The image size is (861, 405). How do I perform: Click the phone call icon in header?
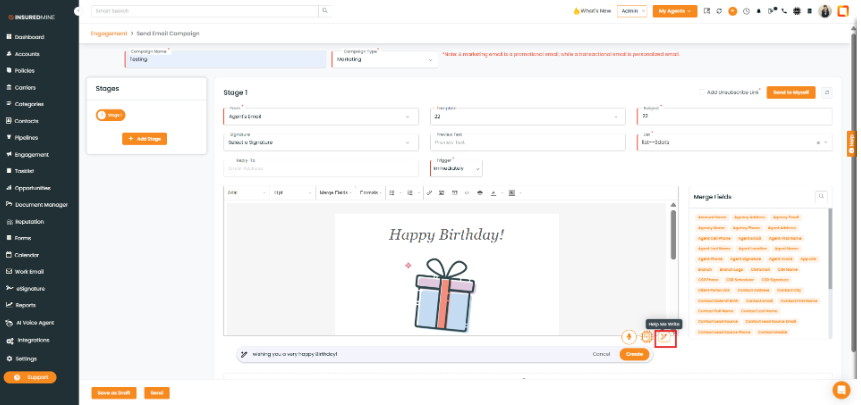click(x=783, y=11)
